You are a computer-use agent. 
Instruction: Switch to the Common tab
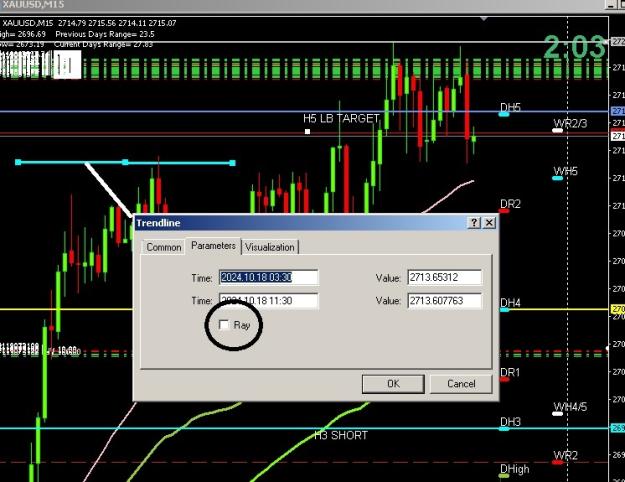click(x=163, y=247)
